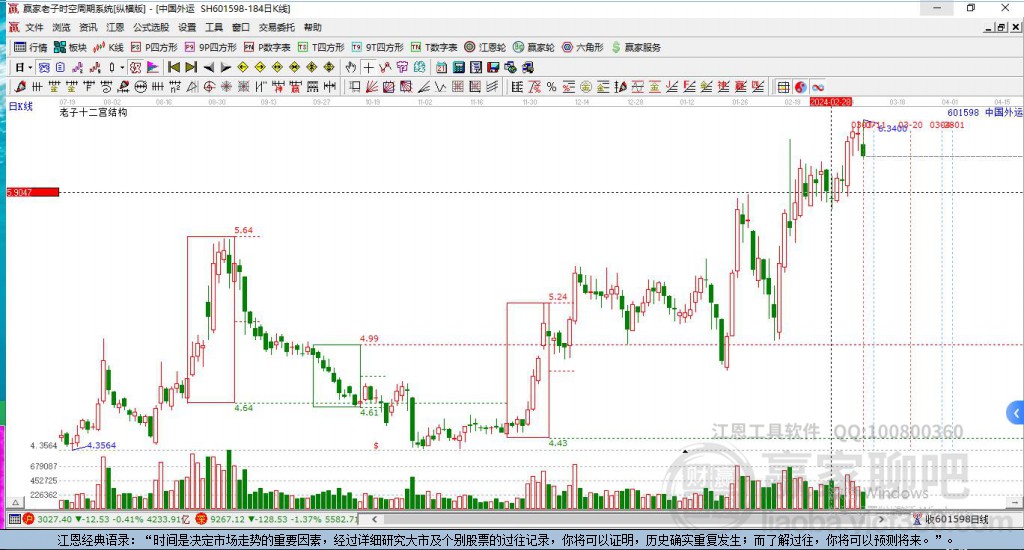Open the 江恩轮 tool
The image size is (1024, 550).
tap(485, 47)
